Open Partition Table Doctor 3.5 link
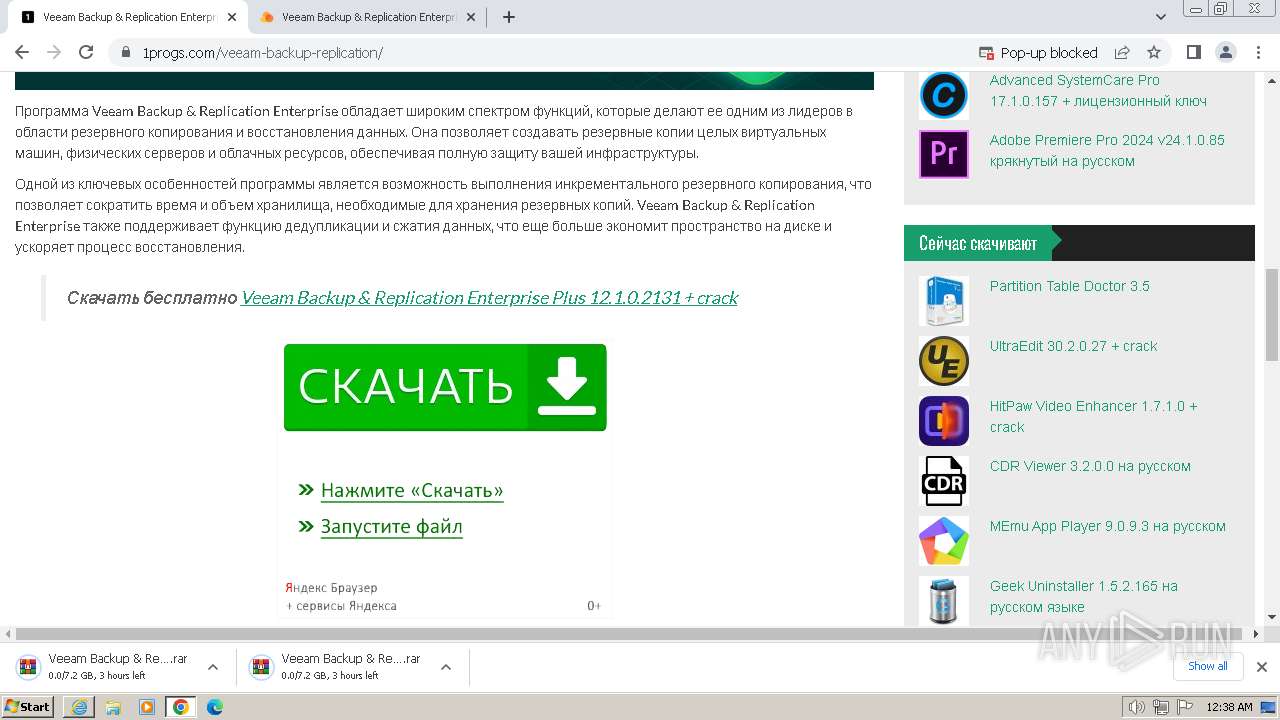Viewport: 1280px width, 720px height. coord(1069,286)
